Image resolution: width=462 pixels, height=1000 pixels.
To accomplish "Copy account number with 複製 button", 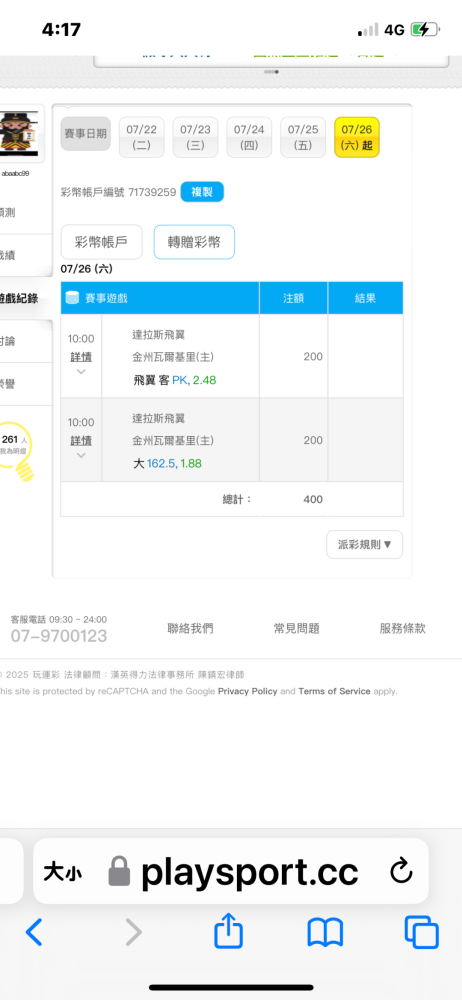I will tap(202, 192).
